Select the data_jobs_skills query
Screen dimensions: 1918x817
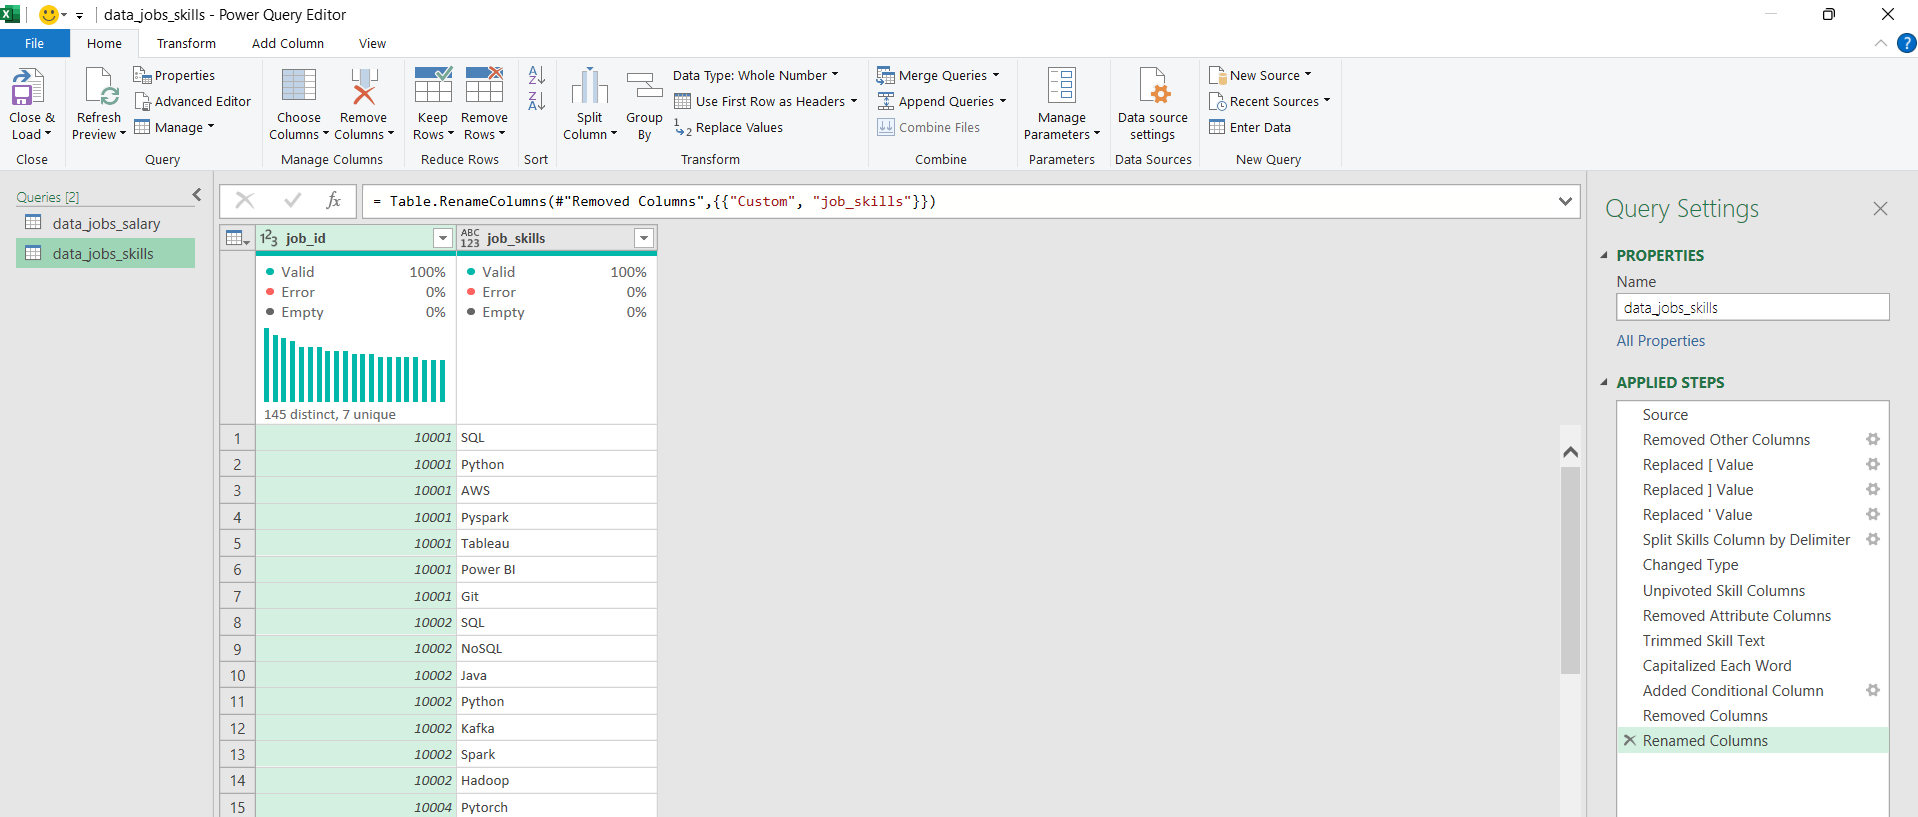[106, 253]
